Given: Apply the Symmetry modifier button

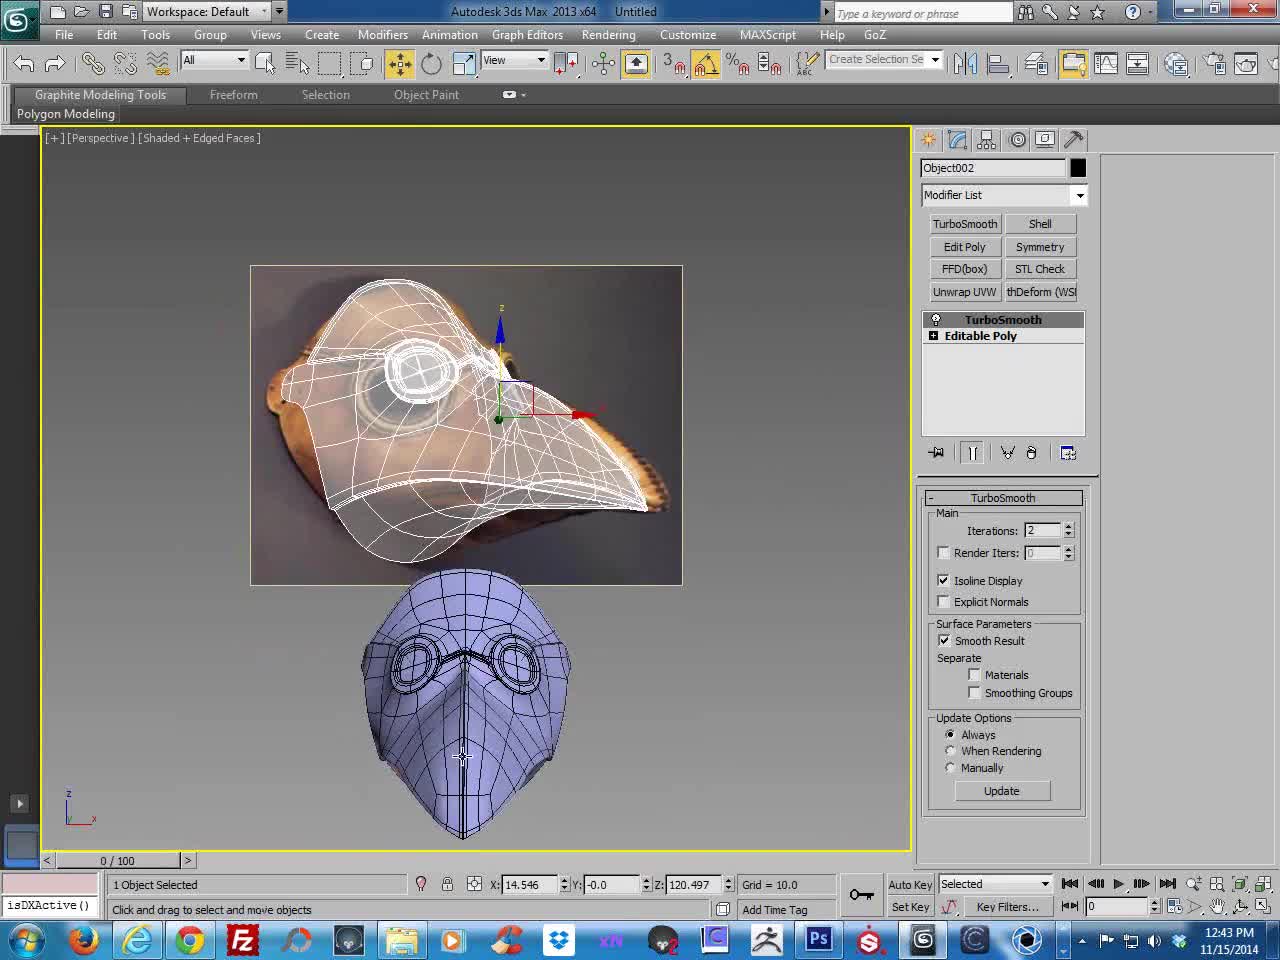Looking at the screenshot, I should click(1040, 247).
